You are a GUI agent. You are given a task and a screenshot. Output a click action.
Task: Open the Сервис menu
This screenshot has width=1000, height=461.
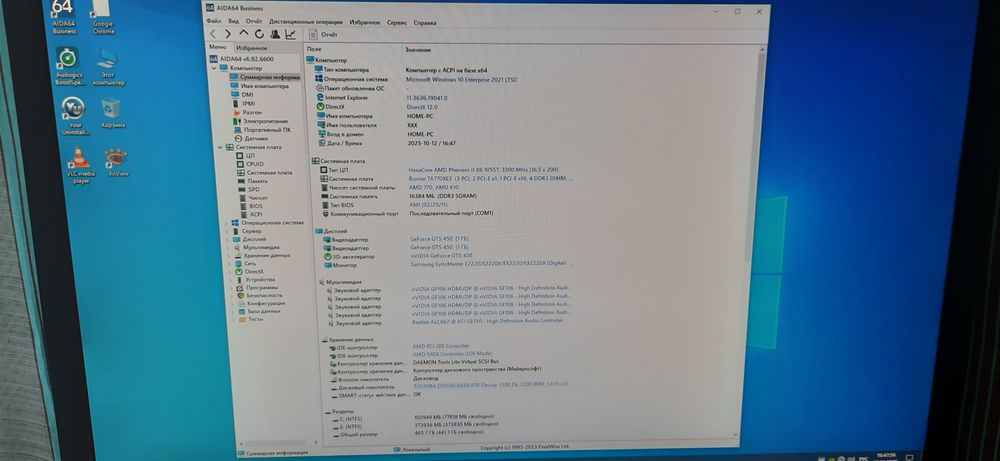click(x=397, y=22)
